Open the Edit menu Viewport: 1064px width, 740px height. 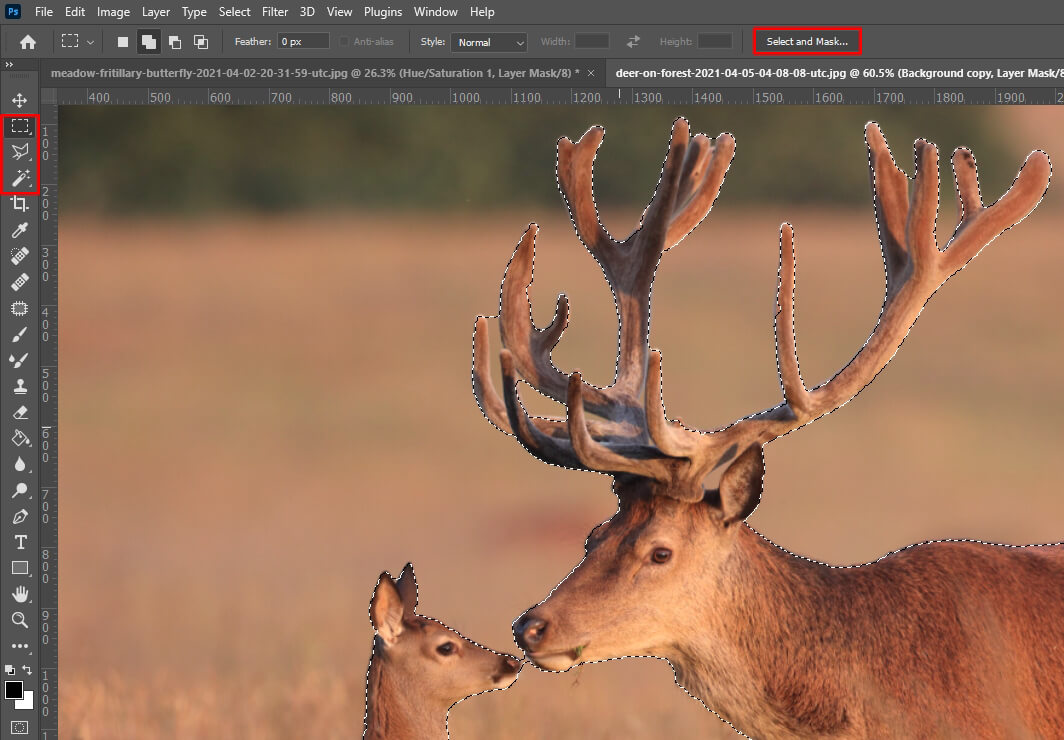coord(75,12)
